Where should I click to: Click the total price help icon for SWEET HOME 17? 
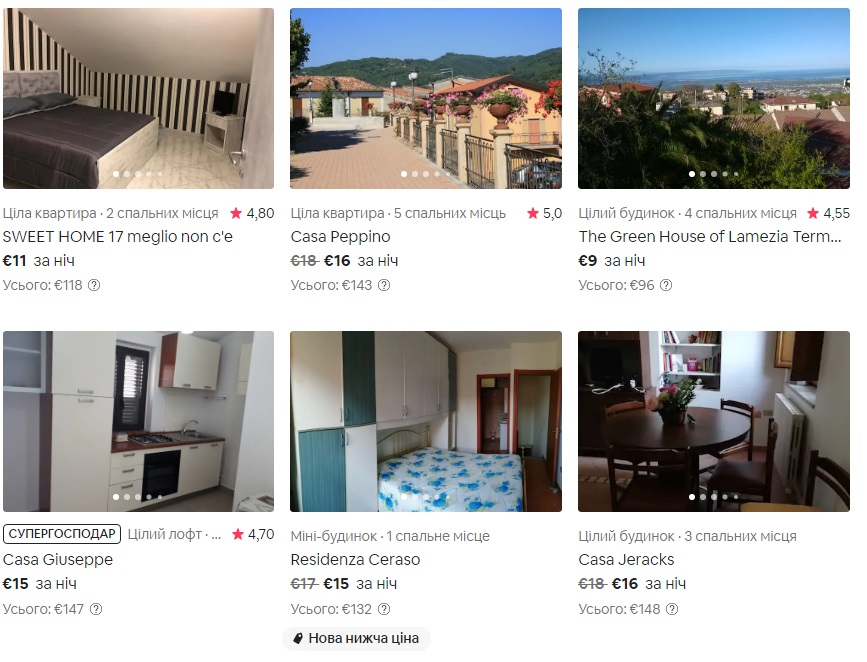[x=95, y=285]
